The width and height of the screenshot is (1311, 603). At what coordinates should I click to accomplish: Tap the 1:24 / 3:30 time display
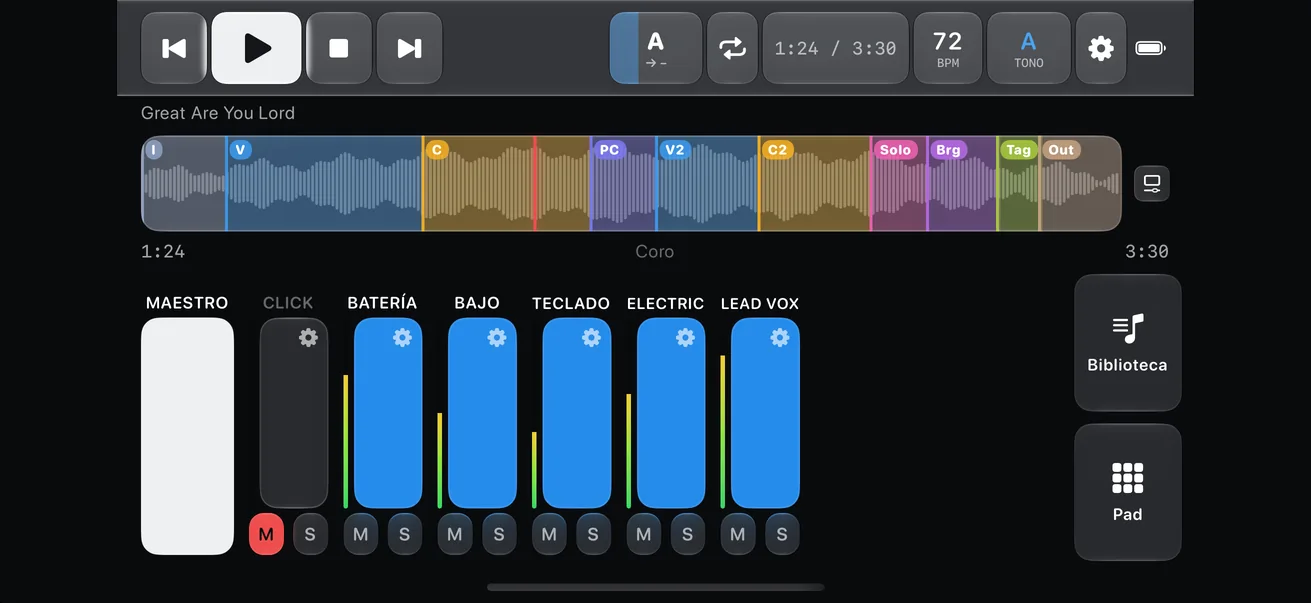[x=835, y=48]
